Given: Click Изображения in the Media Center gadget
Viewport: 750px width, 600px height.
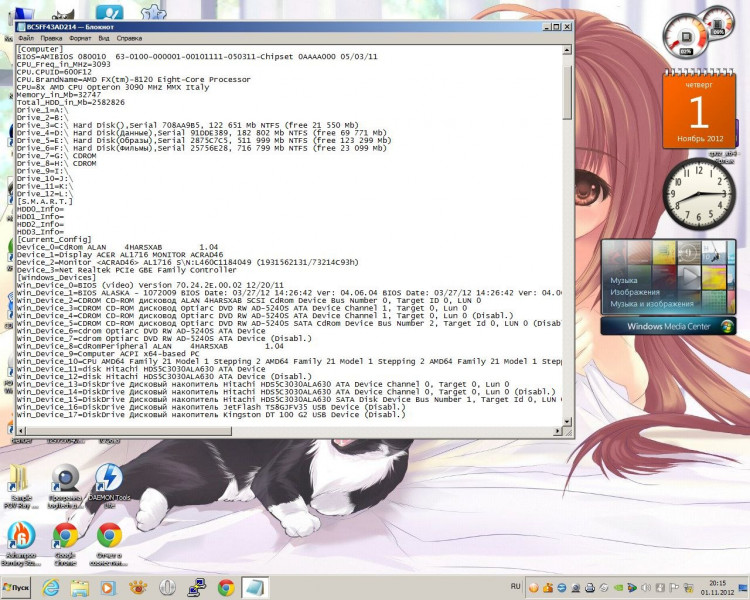Looking at the screenshot, I should tap(635, 292).
